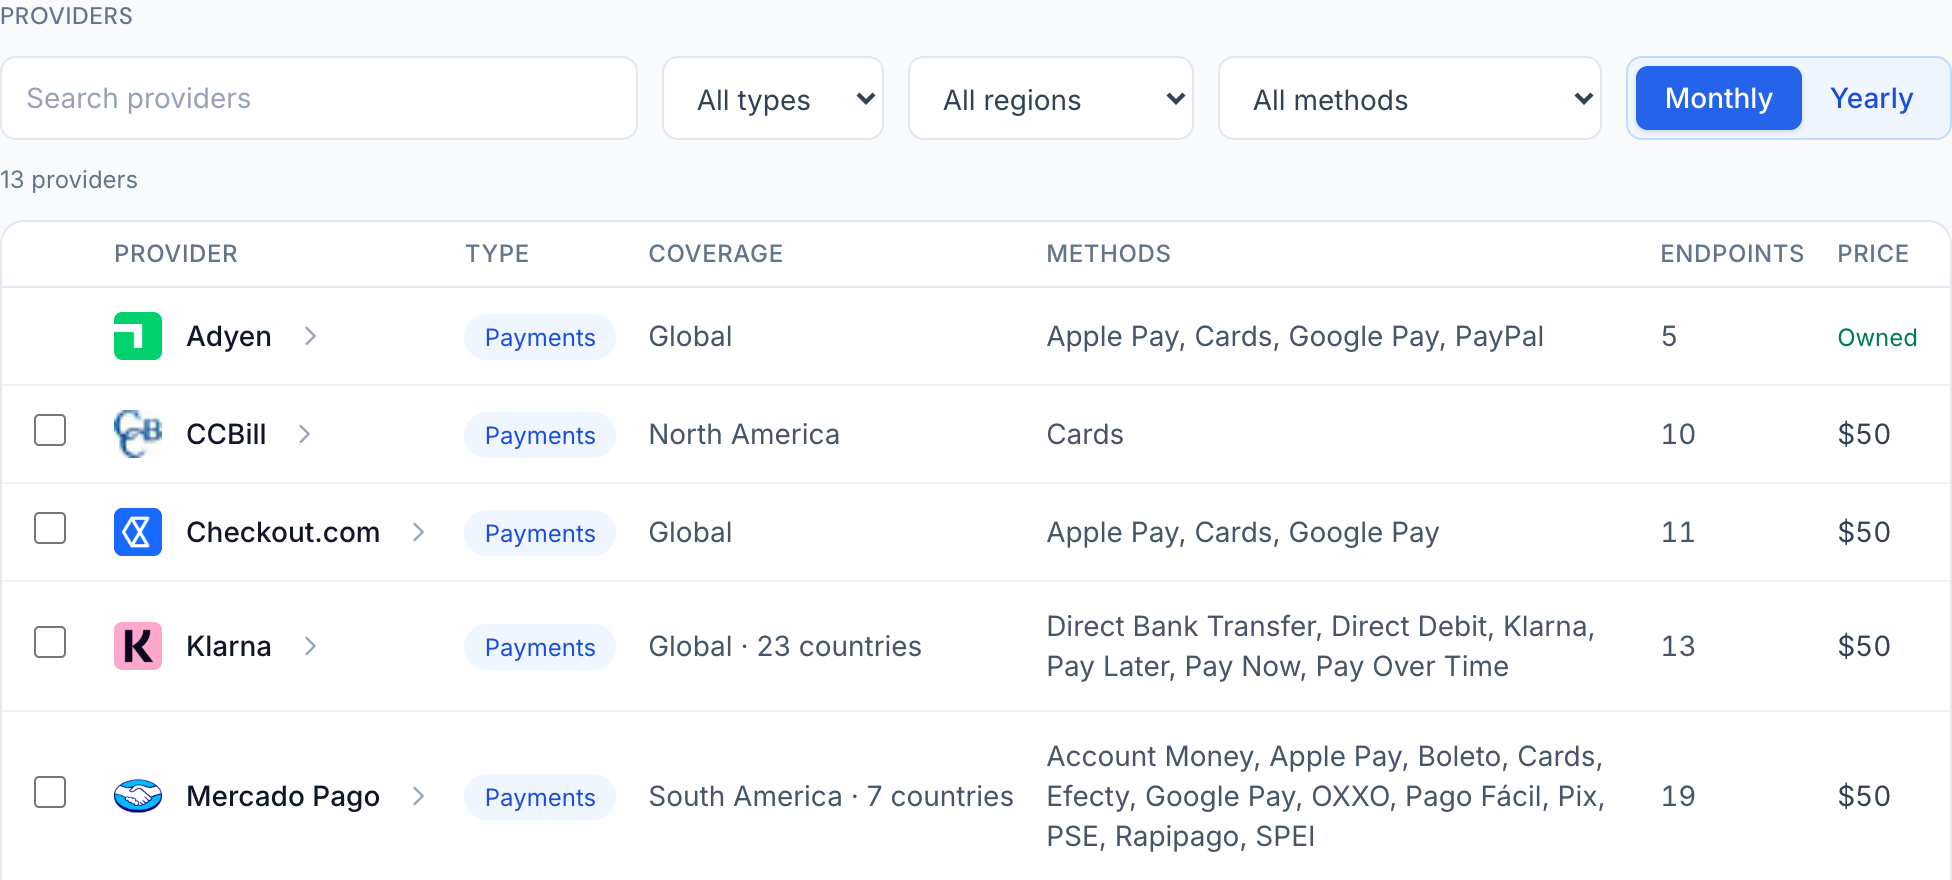Click the Payments tag in Klarna row

coord(540,647)
